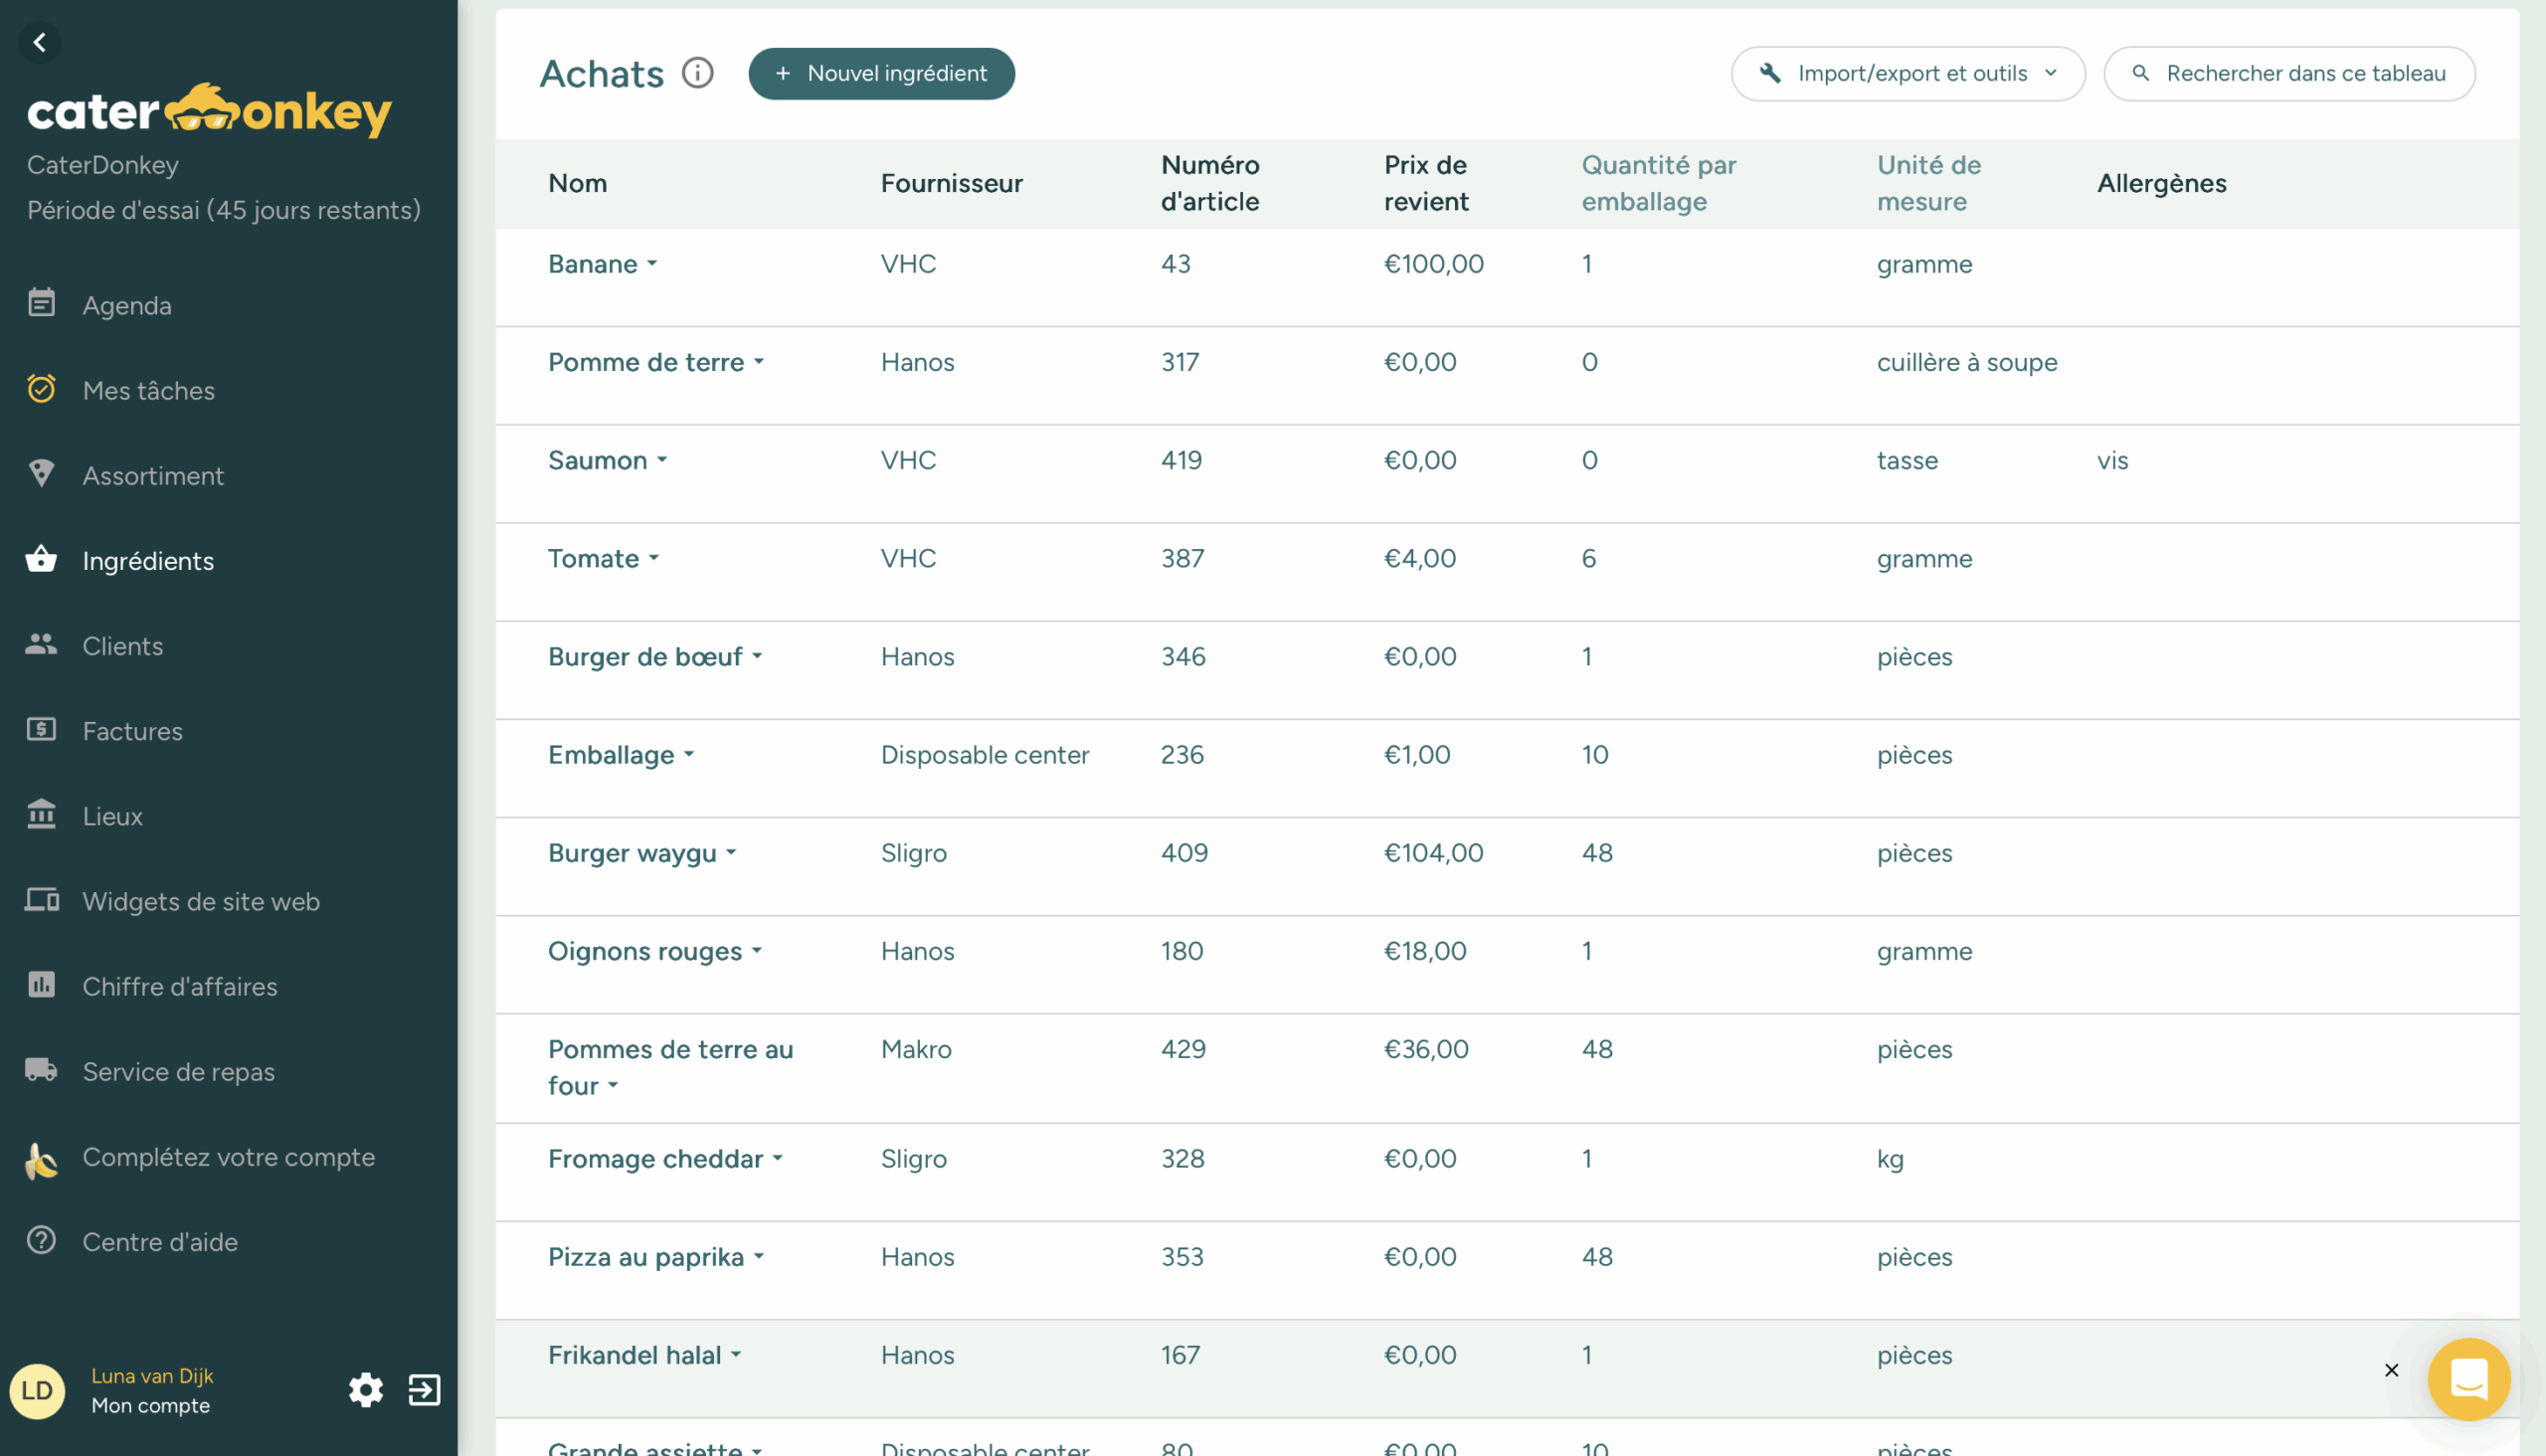Open the chat support bubble

[2468, 1379]
